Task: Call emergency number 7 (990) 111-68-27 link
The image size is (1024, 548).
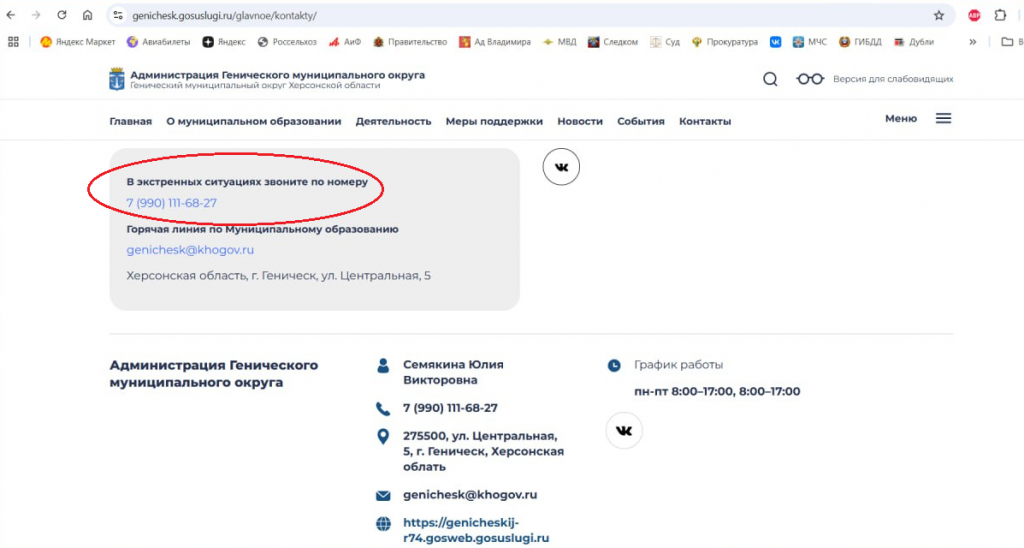Action: coord(172,203)
